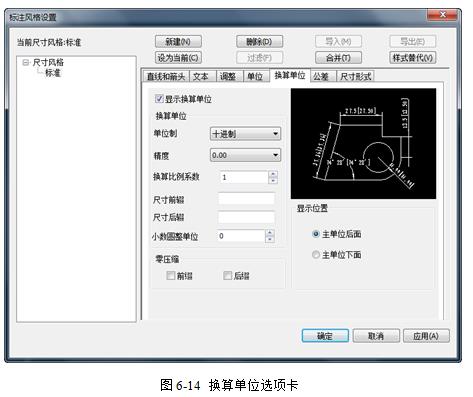Enable 后缀 zero suppression checkbox
Viewport: 473px width, 397px height.
click(227, 275)
